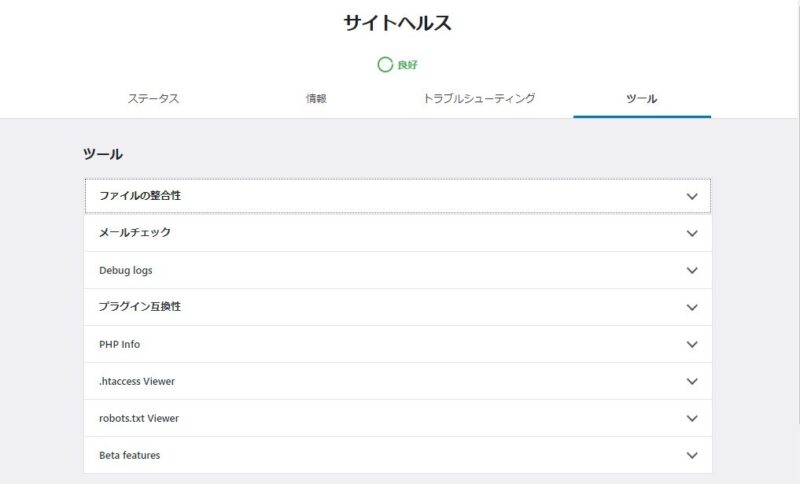Click the プラグイン互換性 section title
The image size is (800, 484).
point(140,307)
